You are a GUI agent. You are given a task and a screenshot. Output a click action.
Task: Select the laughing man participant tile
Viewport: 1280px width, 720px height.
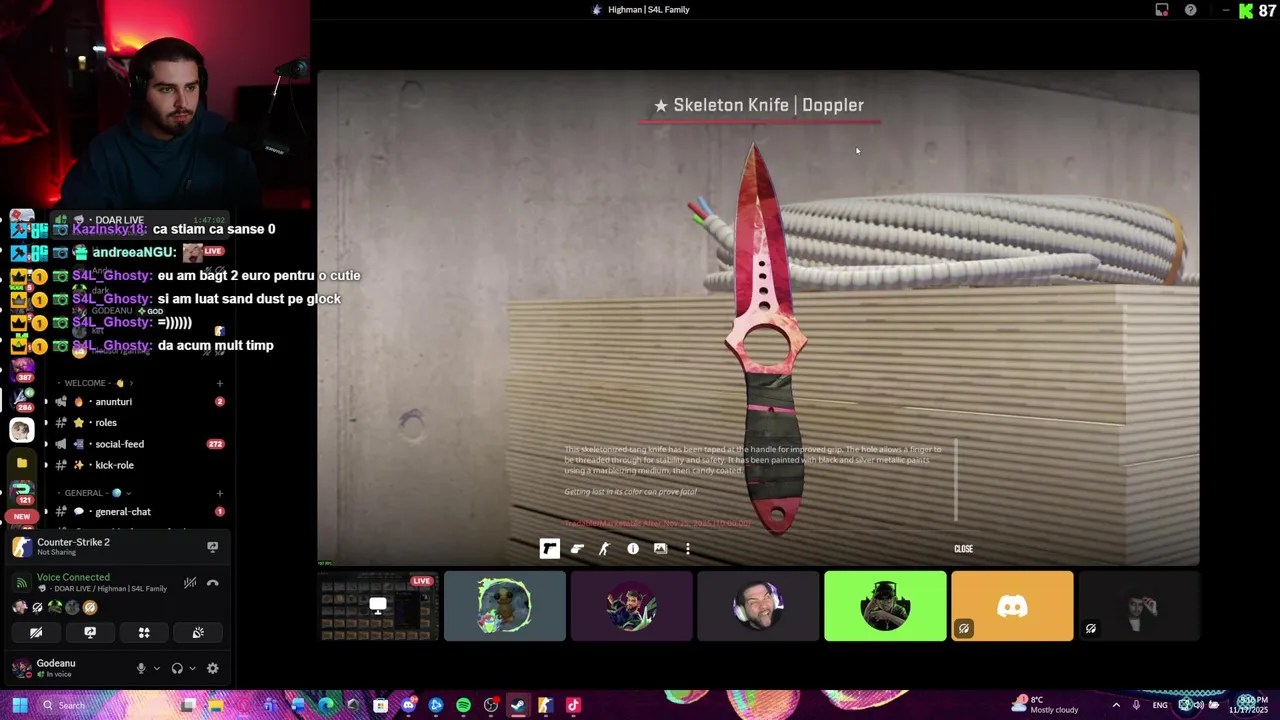click(x=758, y=605)
